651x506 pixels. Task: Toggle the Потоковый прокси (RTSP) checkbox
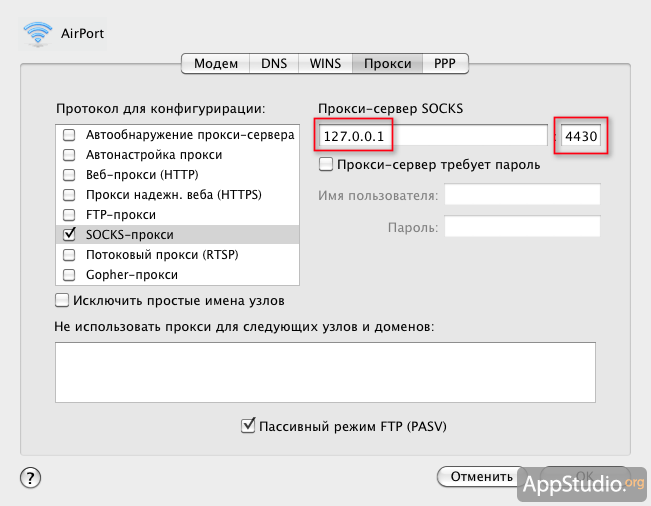[x=69, y=255]
